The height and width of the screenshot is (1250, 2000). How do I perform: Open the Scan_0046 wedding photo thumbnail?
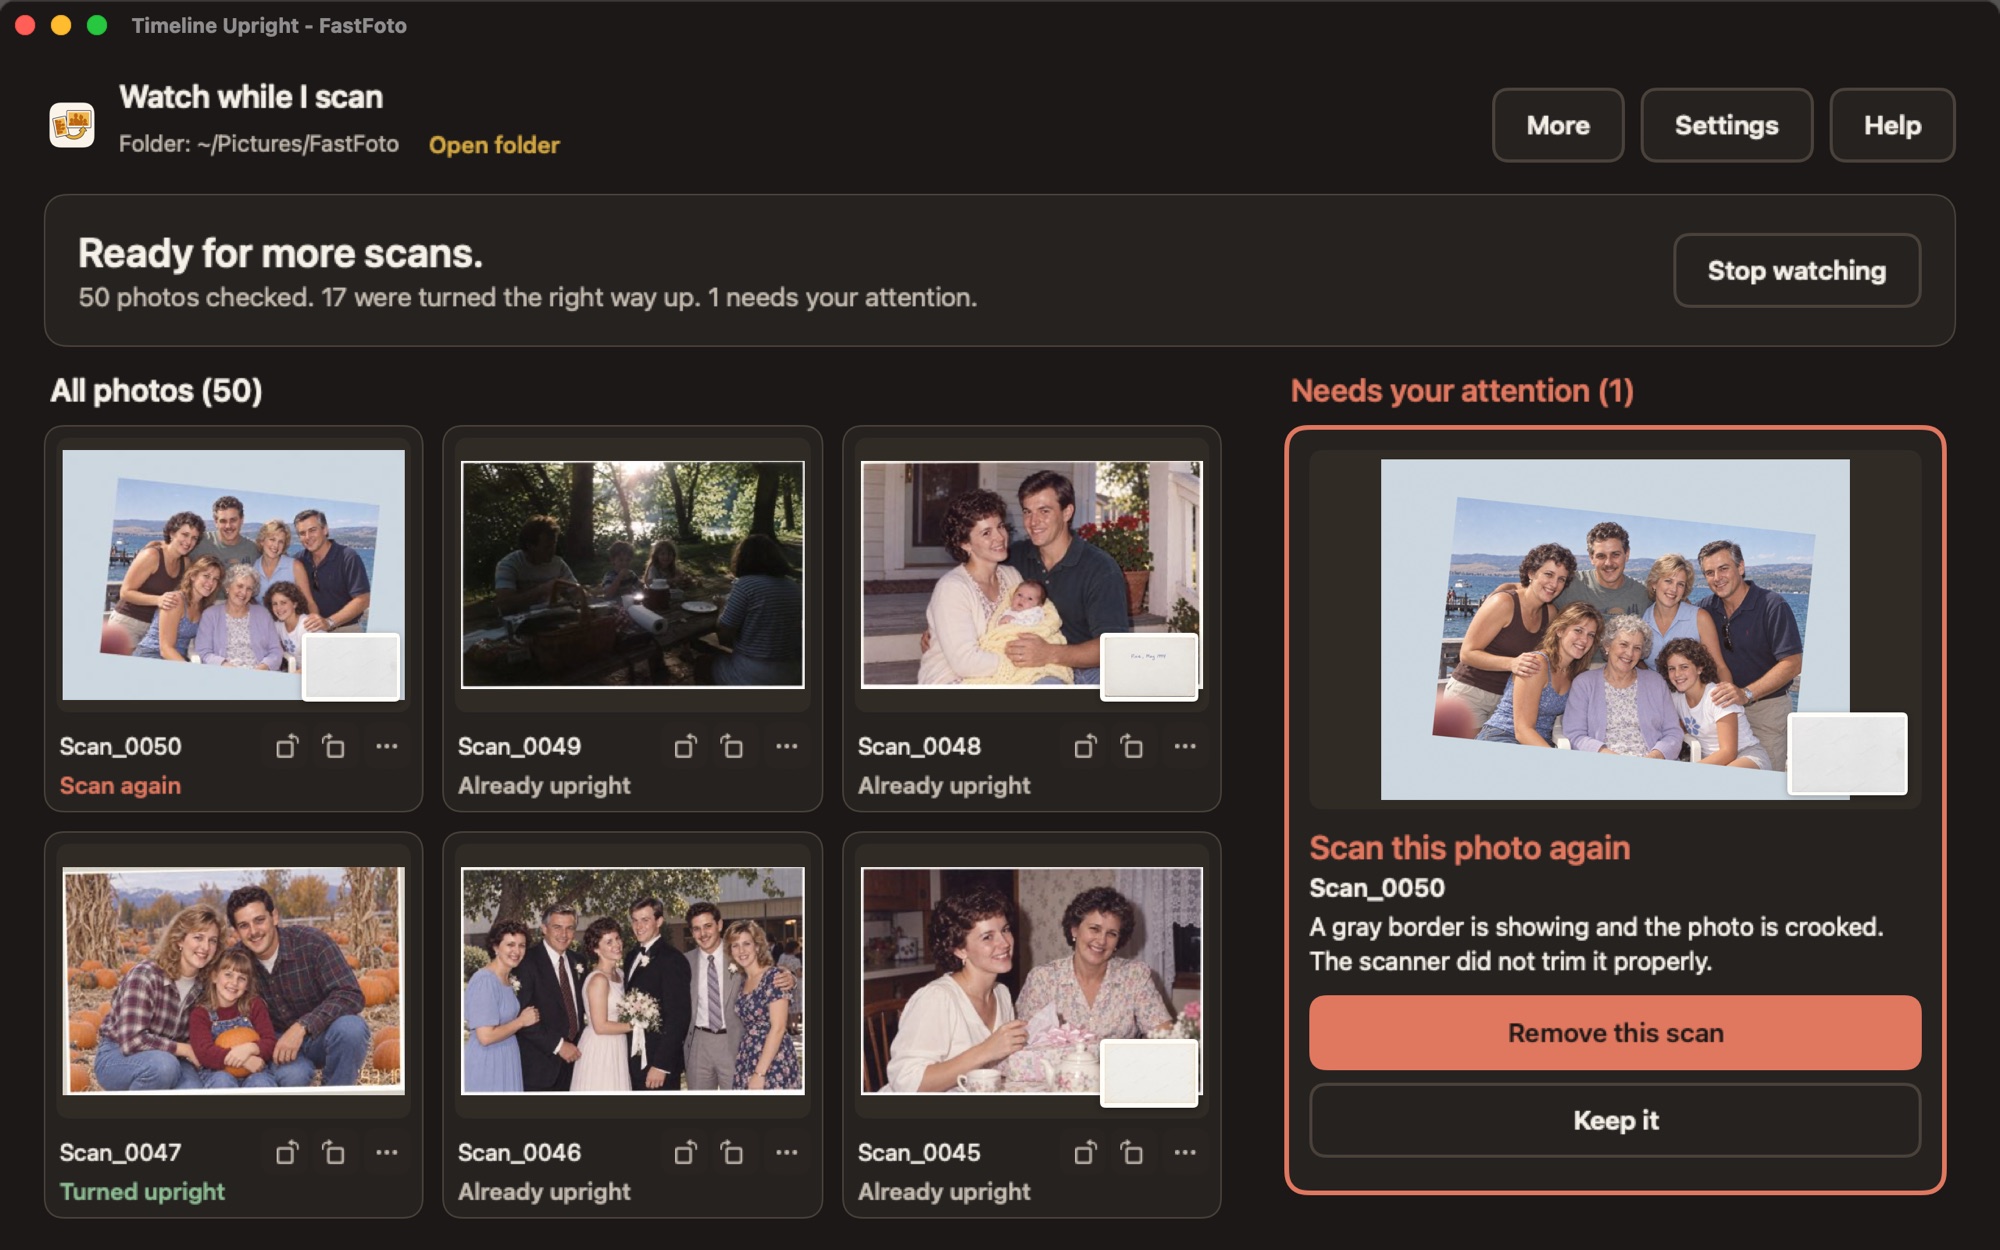point(632,980)
